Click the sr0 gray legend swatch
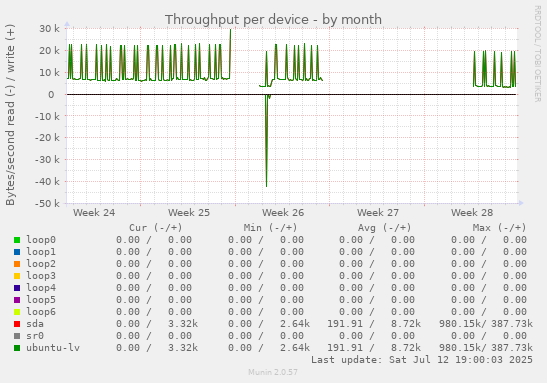The image size is (547, 383). [x=17, y=336]
